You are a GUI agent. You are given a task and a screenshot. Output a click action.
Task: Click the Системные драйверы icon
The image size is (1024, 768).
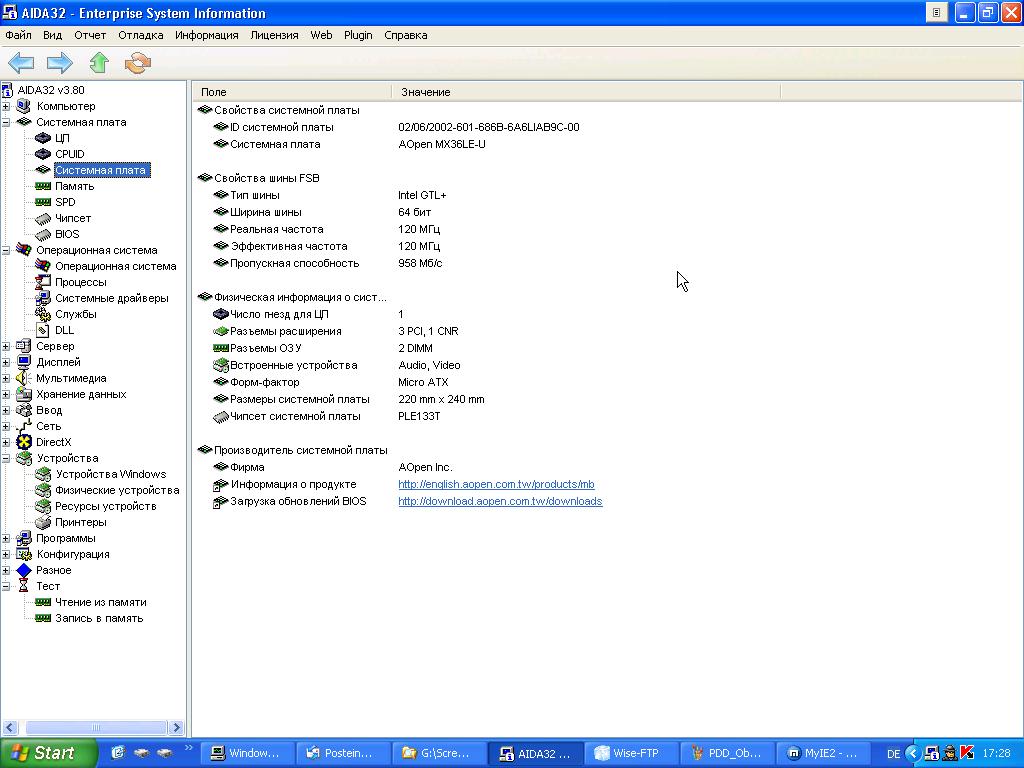[x=43, y=298]
